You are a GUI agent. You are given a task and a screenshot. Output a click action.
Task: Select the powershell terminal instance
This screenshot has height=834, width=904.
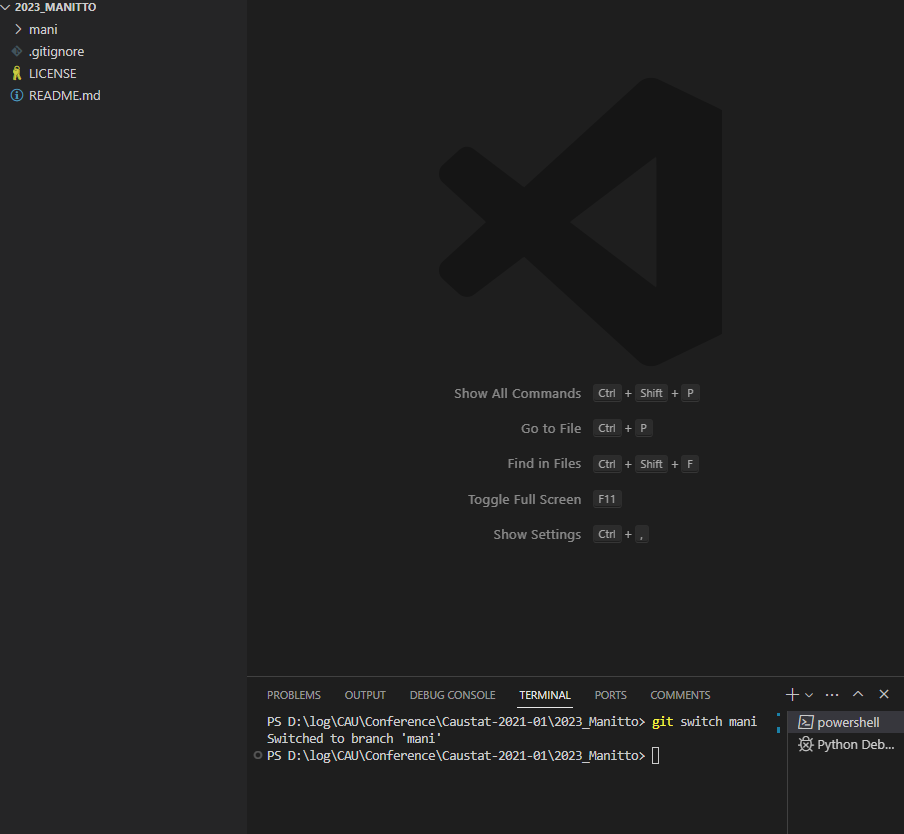(846, 722)
